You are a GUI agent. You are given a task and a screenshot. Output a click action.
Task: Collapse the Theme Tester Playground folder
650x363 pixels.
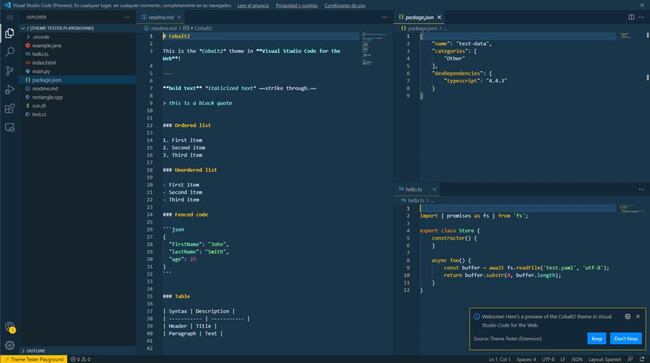pos(78,28)
